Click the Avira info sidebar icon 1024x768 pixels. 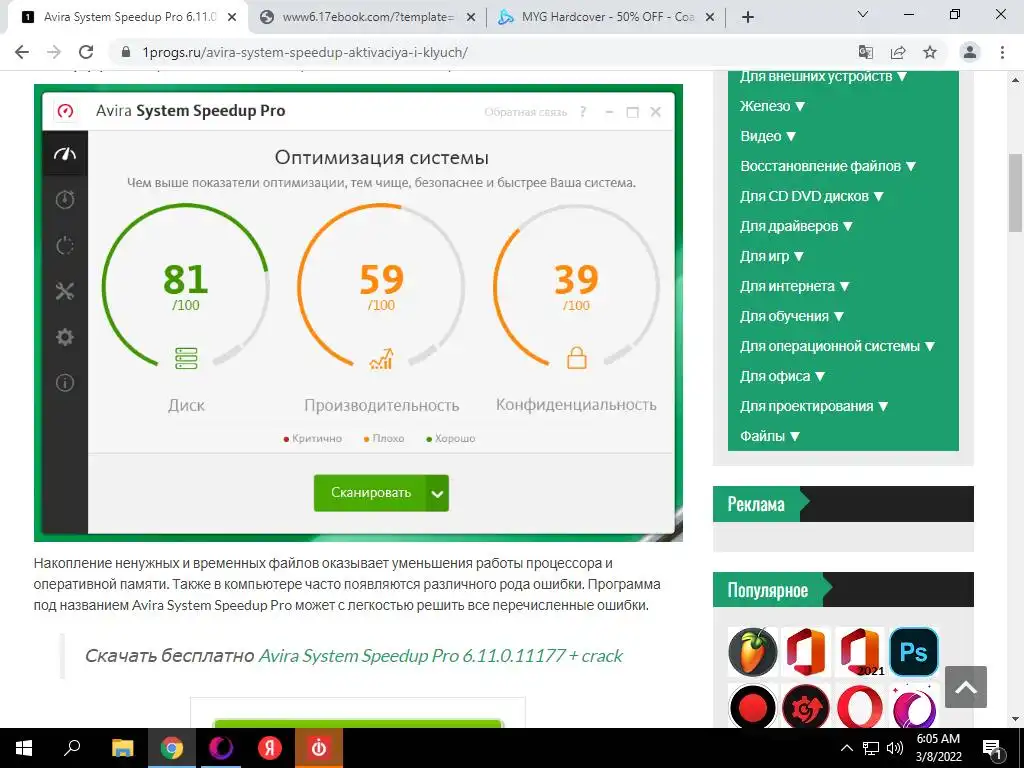click(x=65, y=383)
